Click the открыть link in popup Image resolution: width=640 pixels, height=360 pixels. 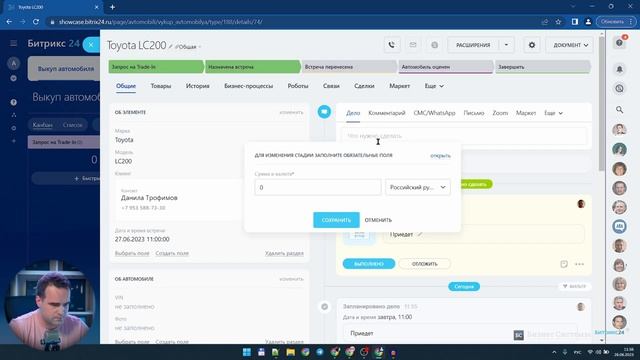tap(440, 156)
